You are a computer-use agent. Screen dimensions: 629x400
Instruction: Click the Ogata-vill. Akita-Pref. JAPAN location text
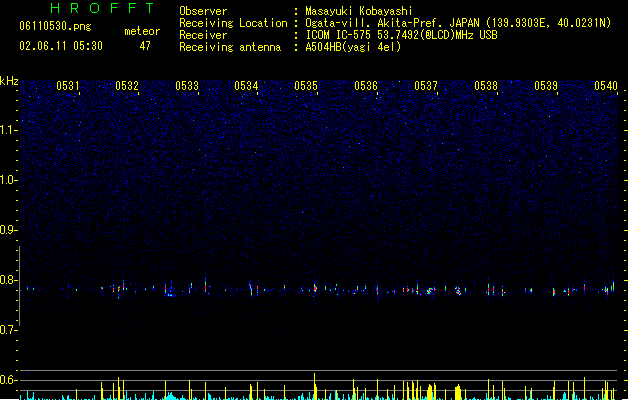[458, 23]
